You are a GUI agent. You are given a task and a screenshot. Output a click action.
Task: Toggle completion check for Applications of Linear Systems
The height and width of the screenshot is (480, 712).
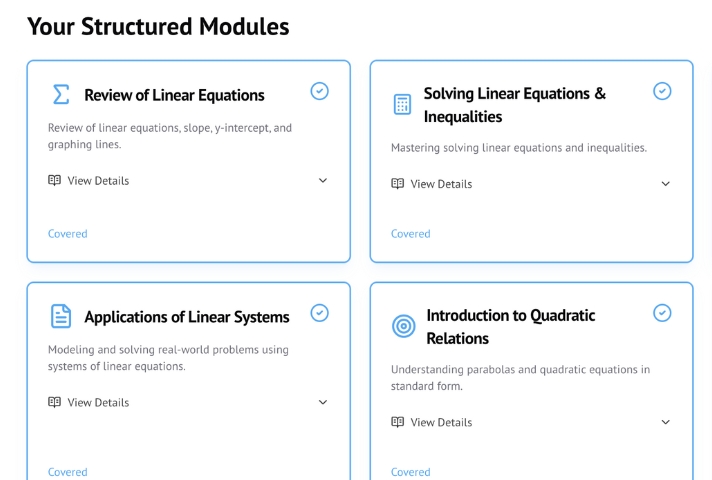(319, 313)
